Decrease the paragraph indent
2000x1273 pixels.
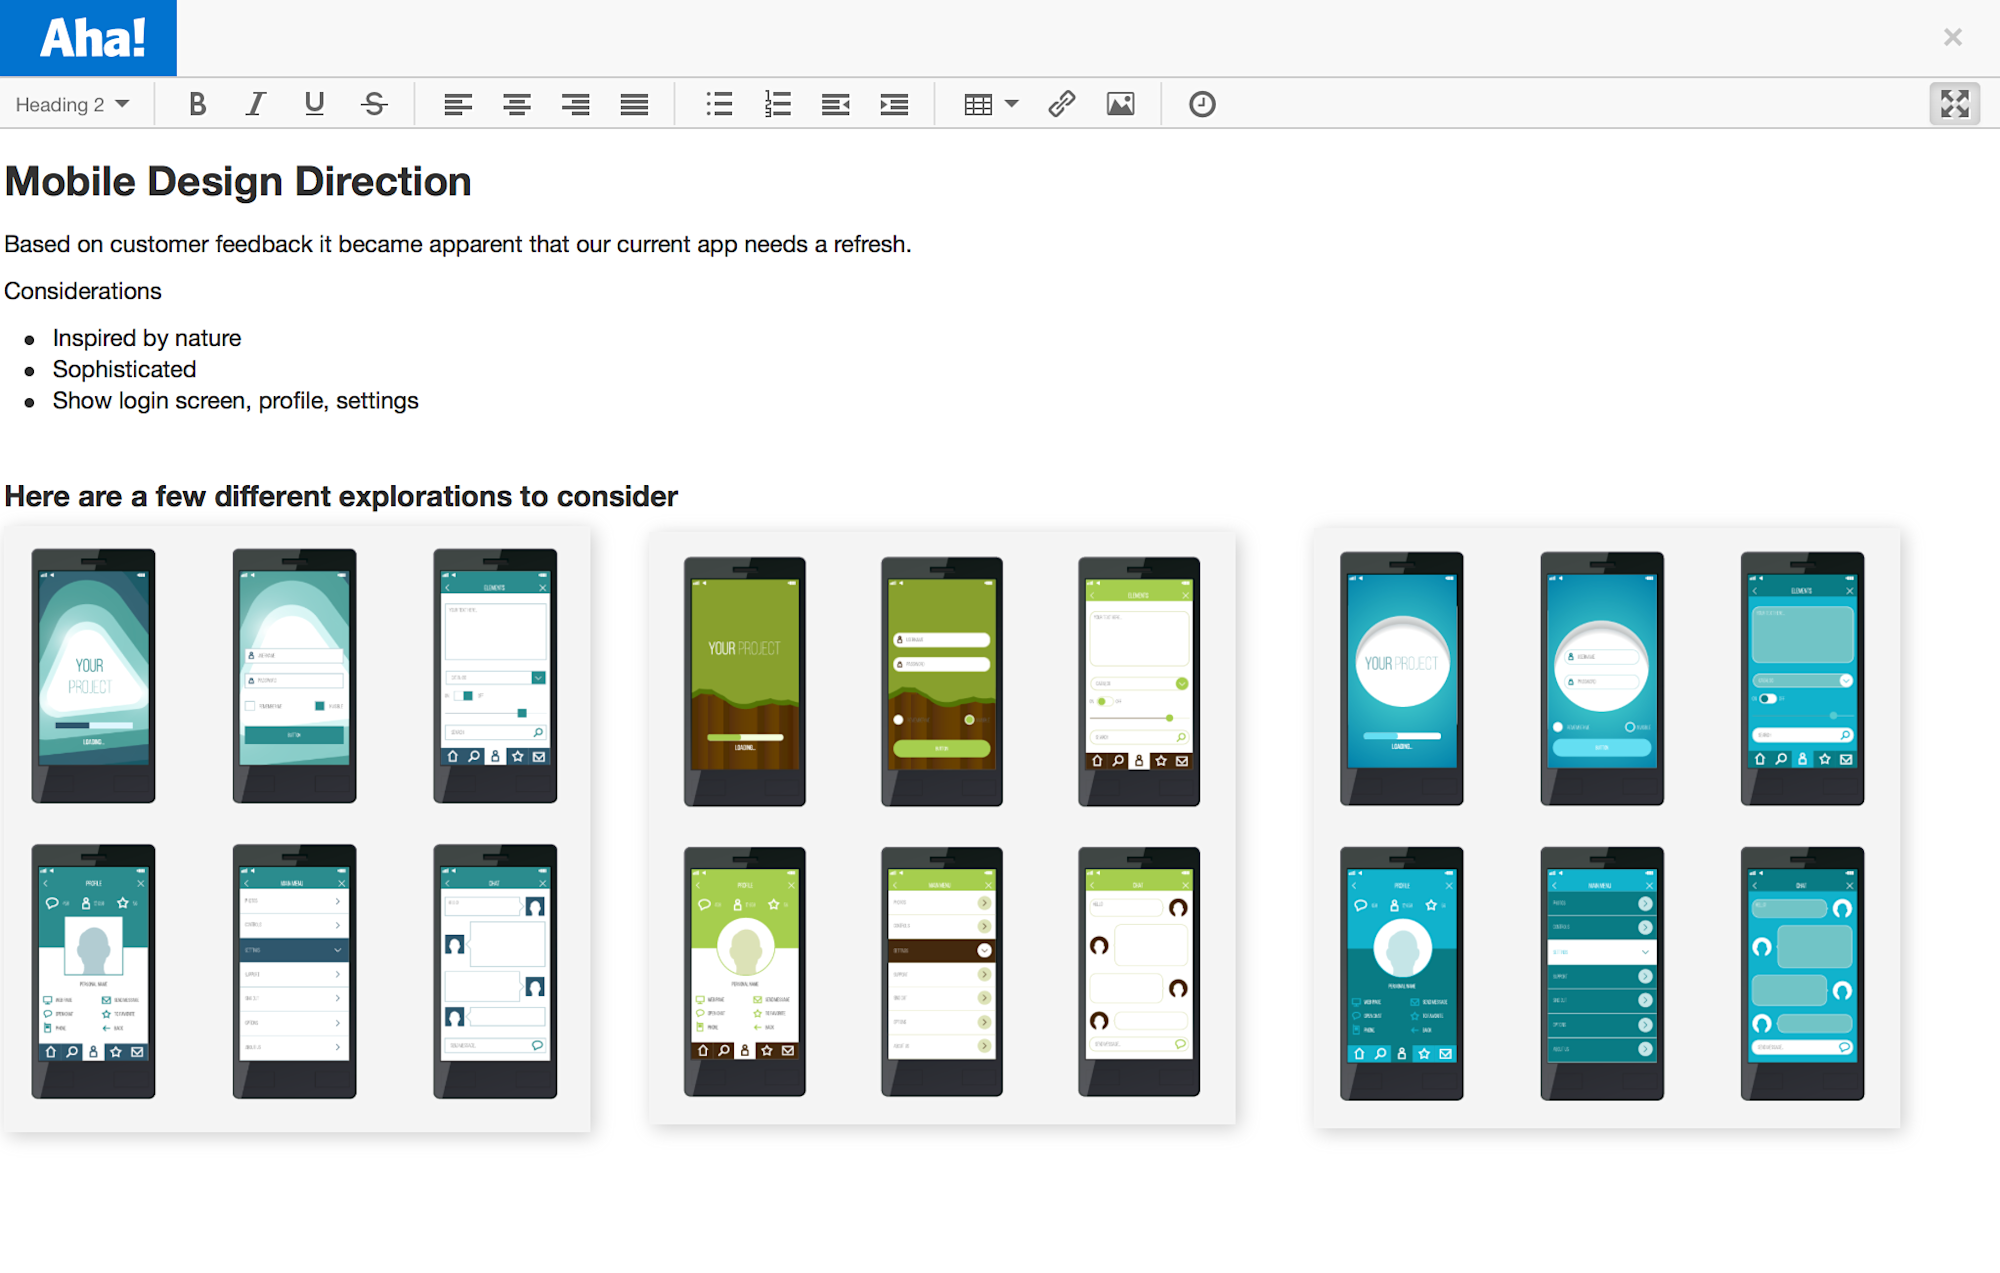[836, 104]
